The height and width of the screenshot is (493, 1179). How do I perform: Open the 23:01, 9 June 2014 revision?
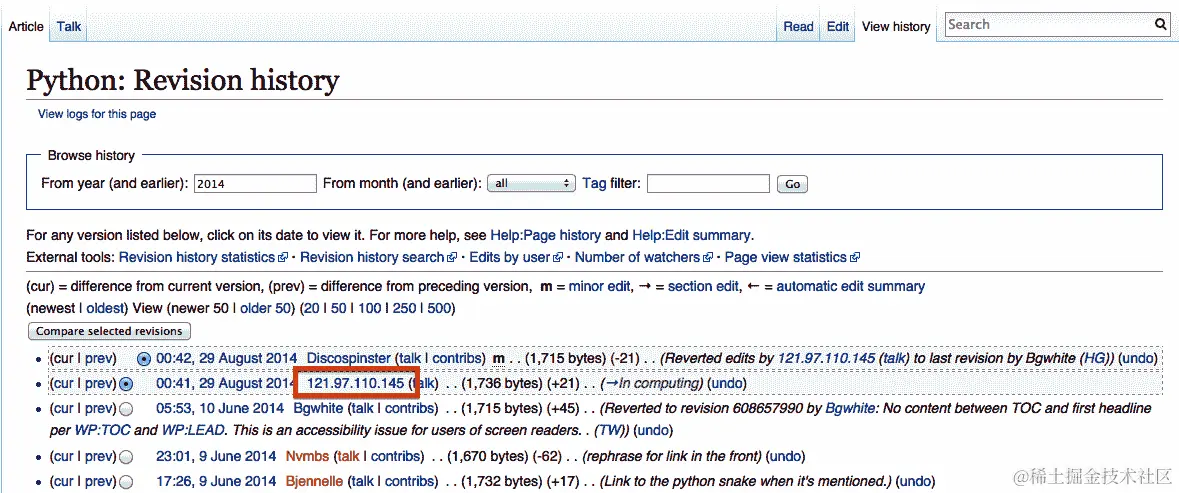point(214,456)
